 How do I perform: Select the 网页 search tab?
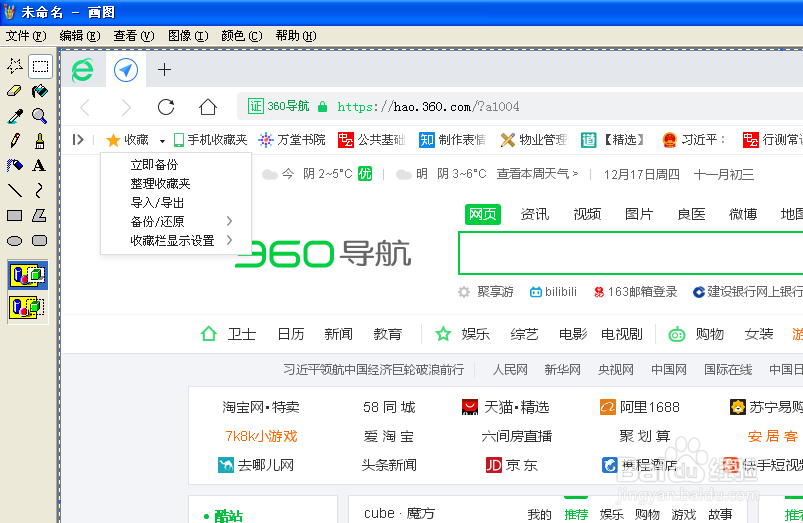coord(482,214)
